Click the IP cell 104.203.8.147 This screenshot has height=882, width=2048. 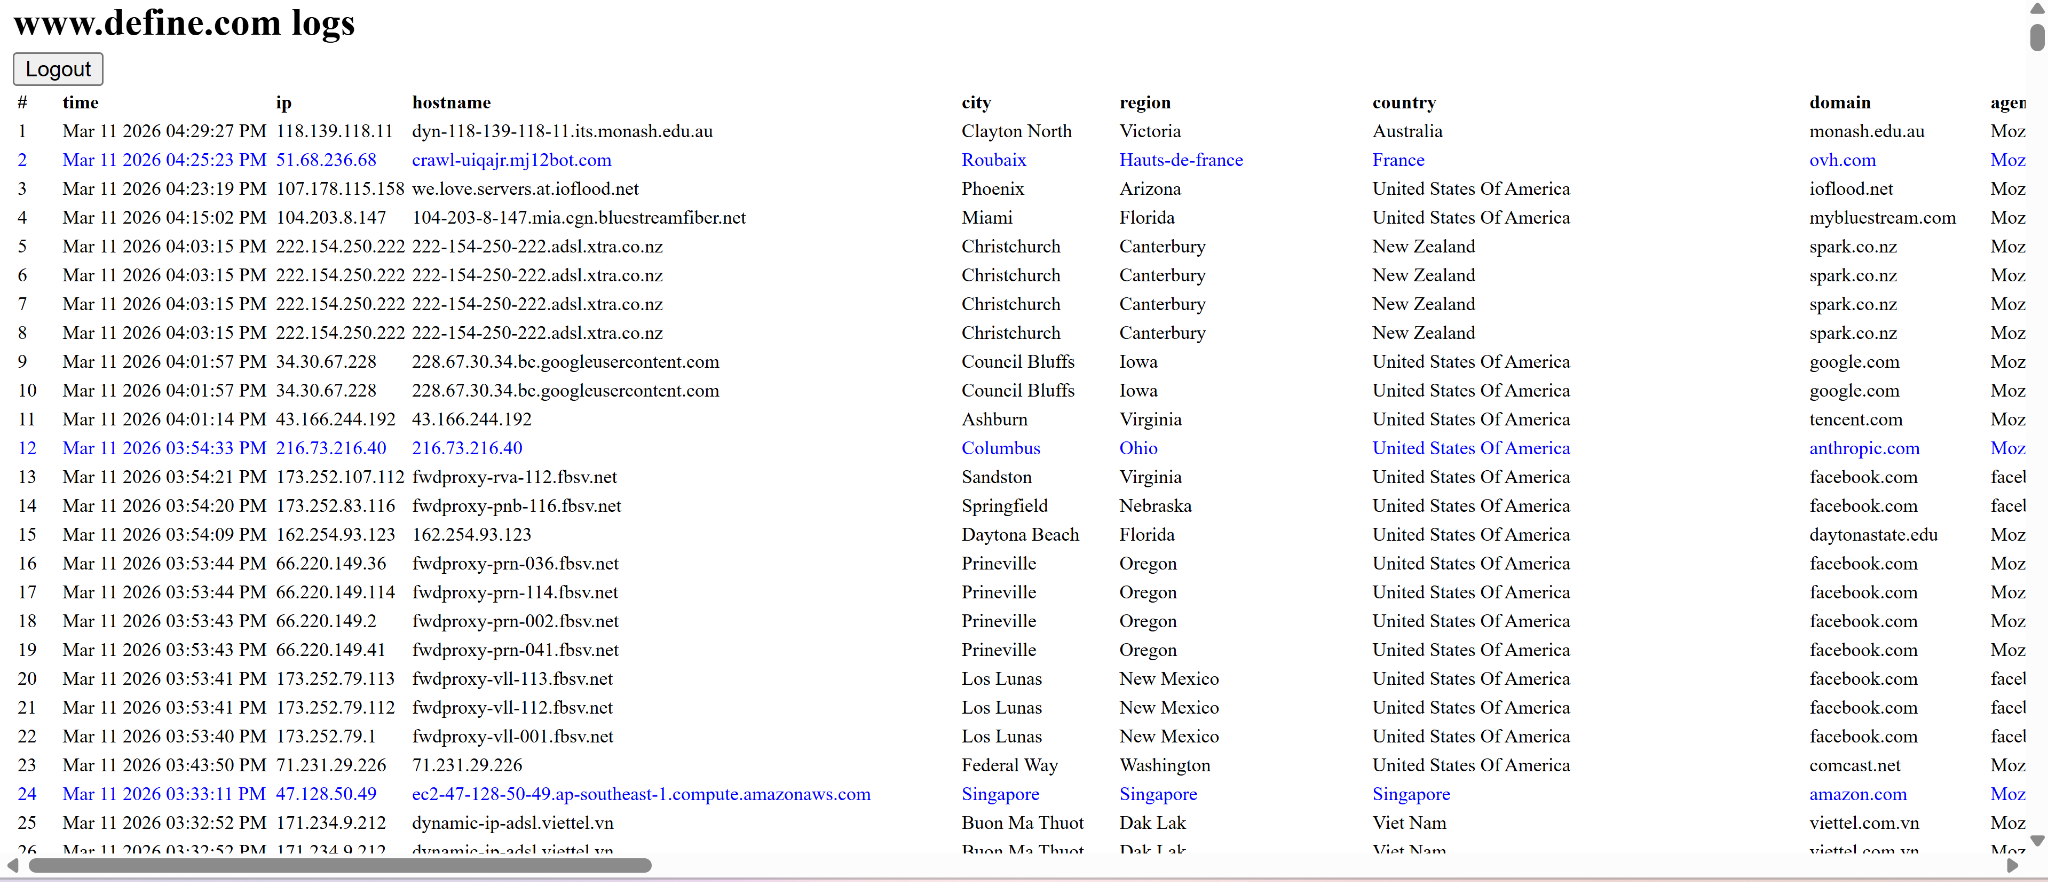click(331, 218)
